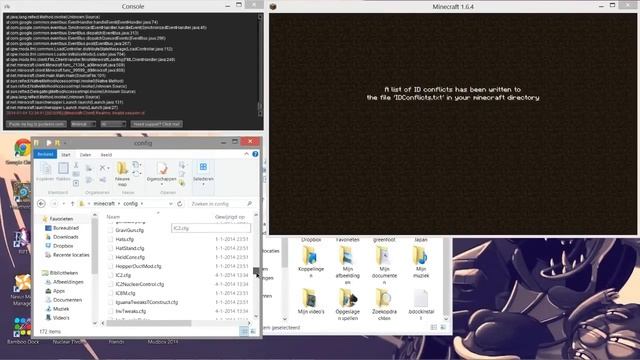Sort files by Gewijzigd op column
640x360 pixels.
coord(230,217)
